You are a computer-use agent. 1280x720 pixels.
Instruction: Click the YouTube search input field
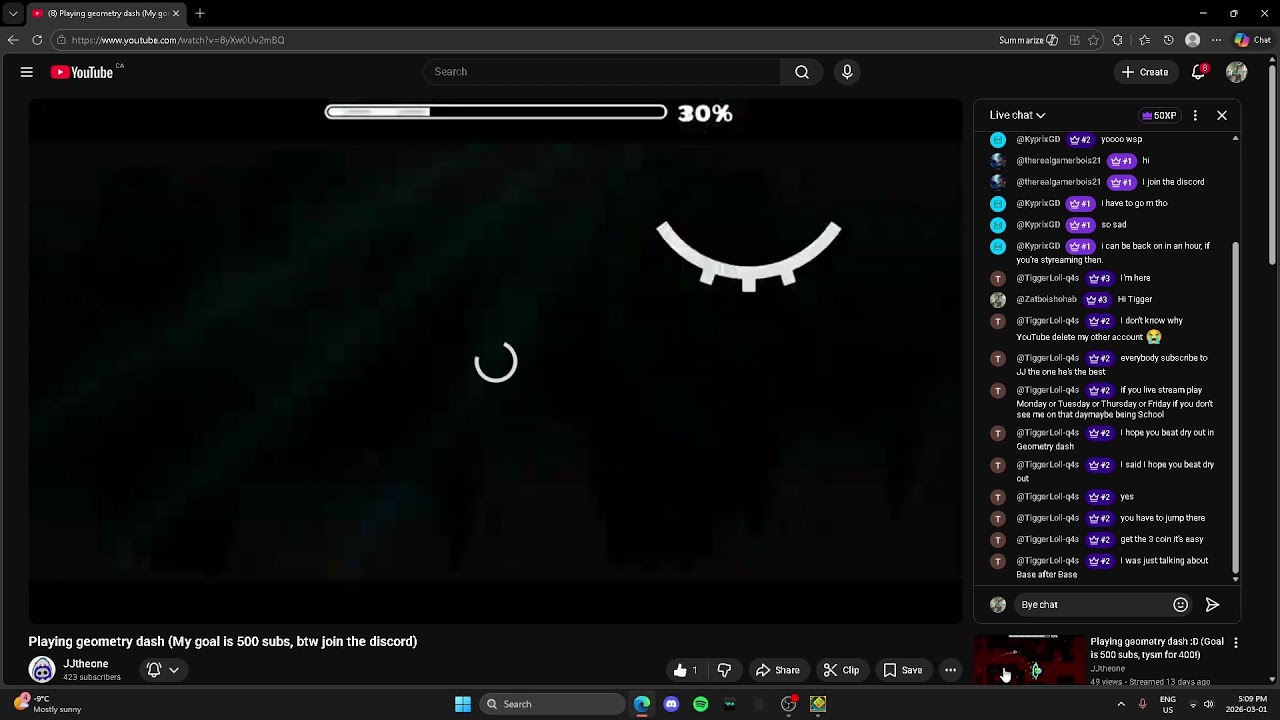(602, 72)
